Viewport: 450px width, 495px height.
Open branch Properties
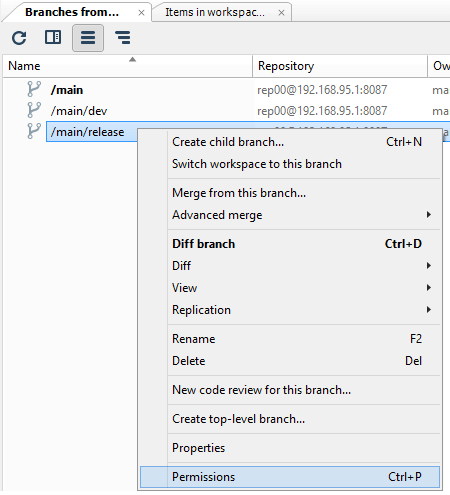290,448
